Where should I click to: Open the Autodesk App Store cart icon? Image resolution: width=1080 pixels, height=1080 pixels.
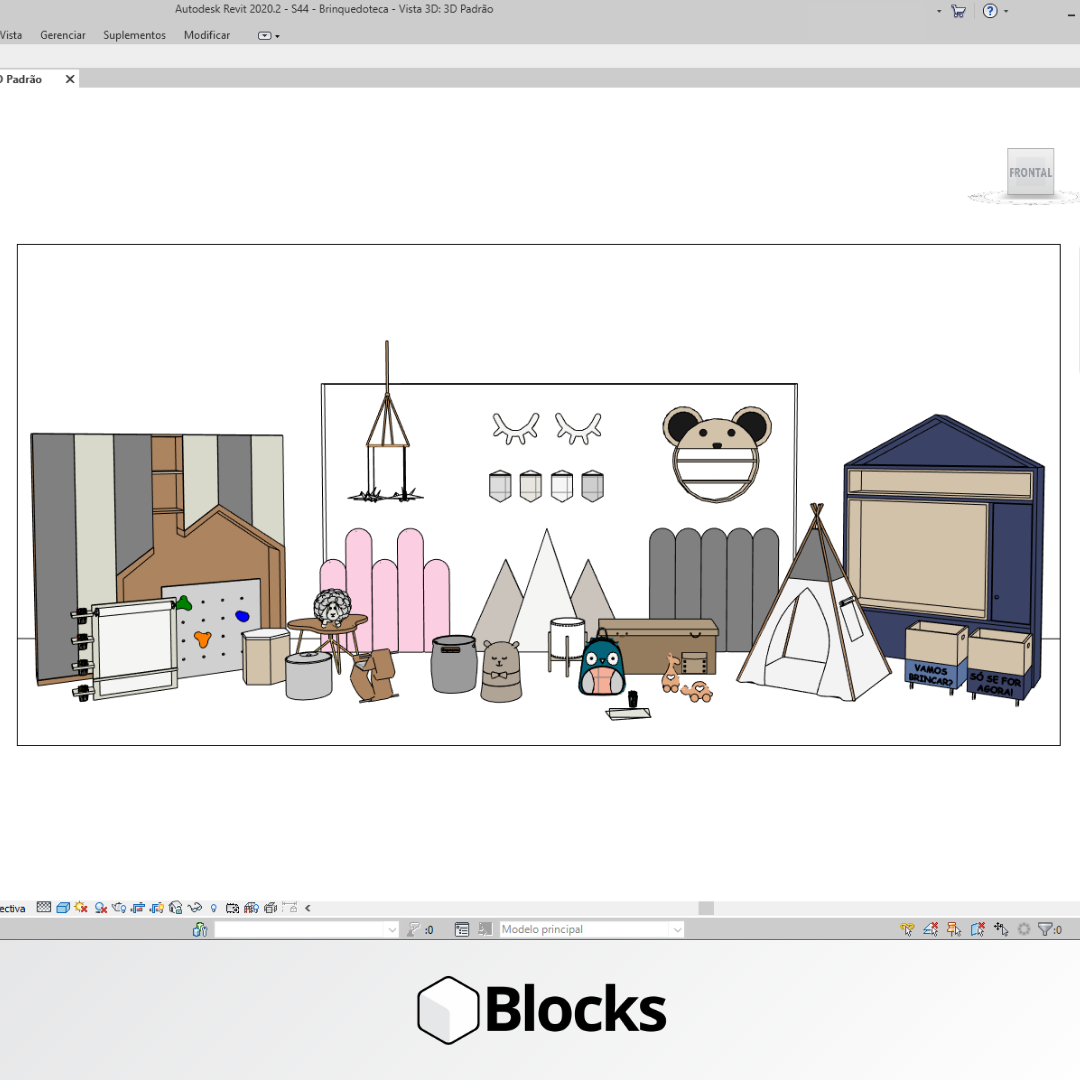tap(958, 11)
